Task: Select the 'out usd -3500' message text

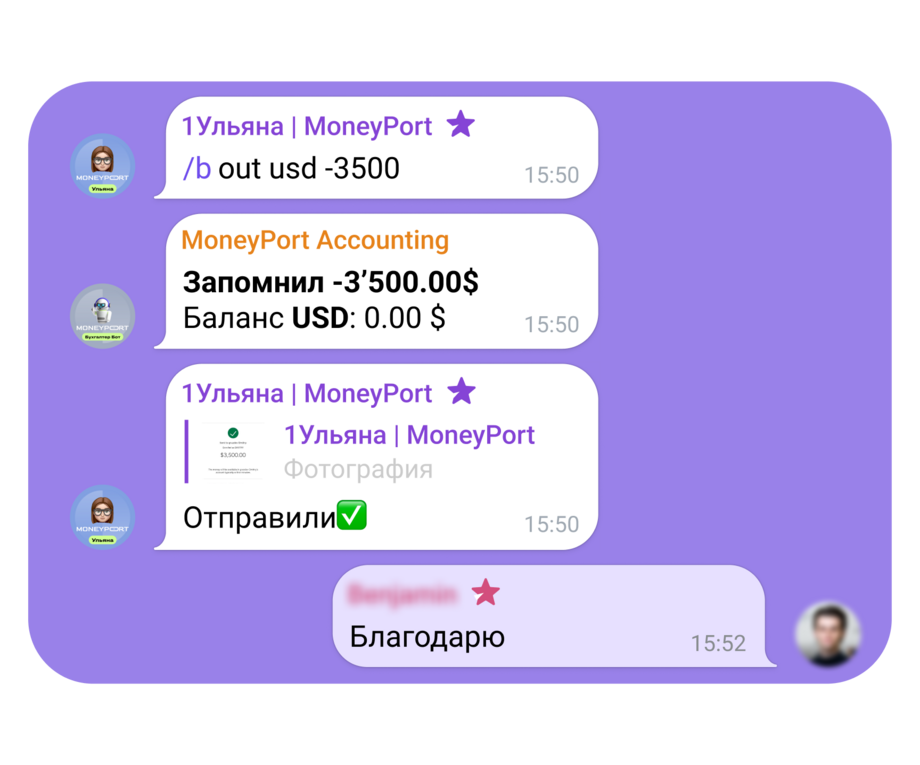Action: click(x=309, y=168)
